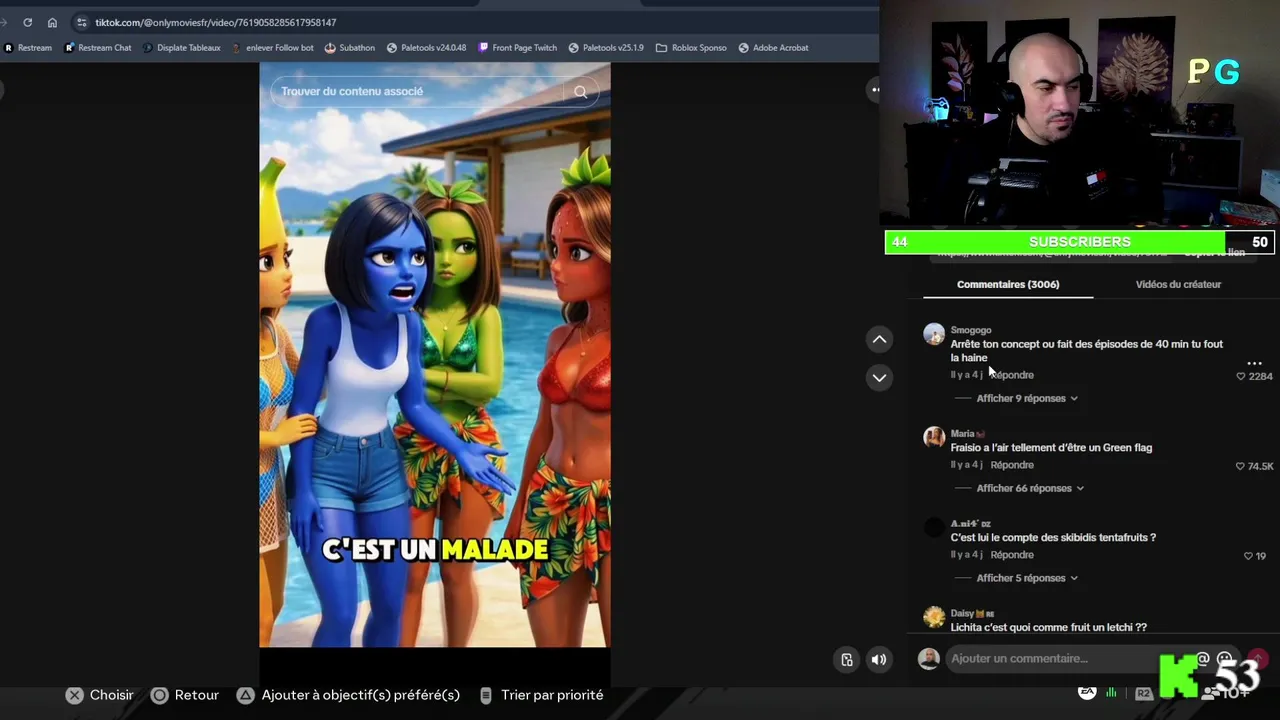Open the Daisy username link

971,613
